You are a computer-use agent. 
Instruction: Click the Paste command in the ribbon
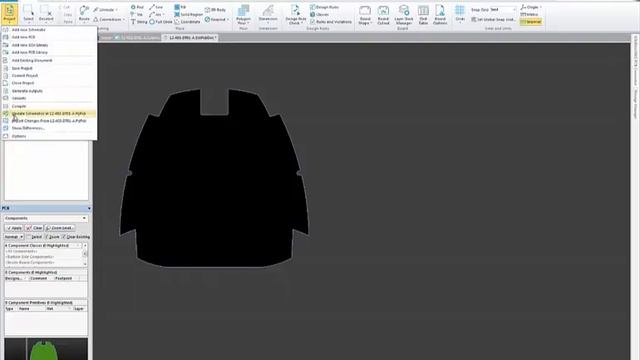point(68,22)
